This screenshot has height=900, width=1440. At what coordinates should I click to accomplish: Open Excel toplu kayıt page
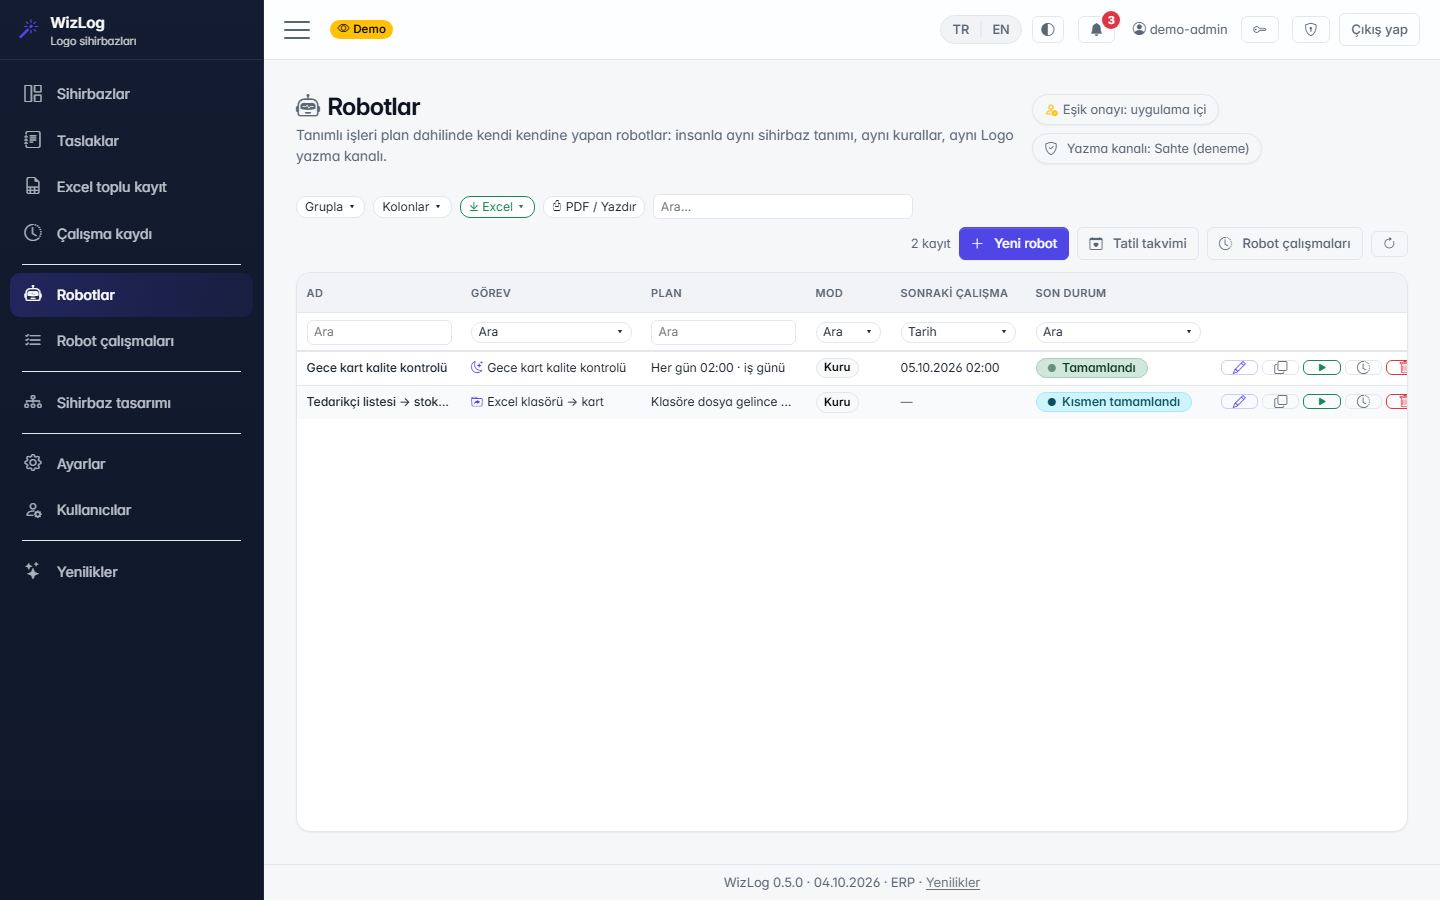tap(131, 187)
